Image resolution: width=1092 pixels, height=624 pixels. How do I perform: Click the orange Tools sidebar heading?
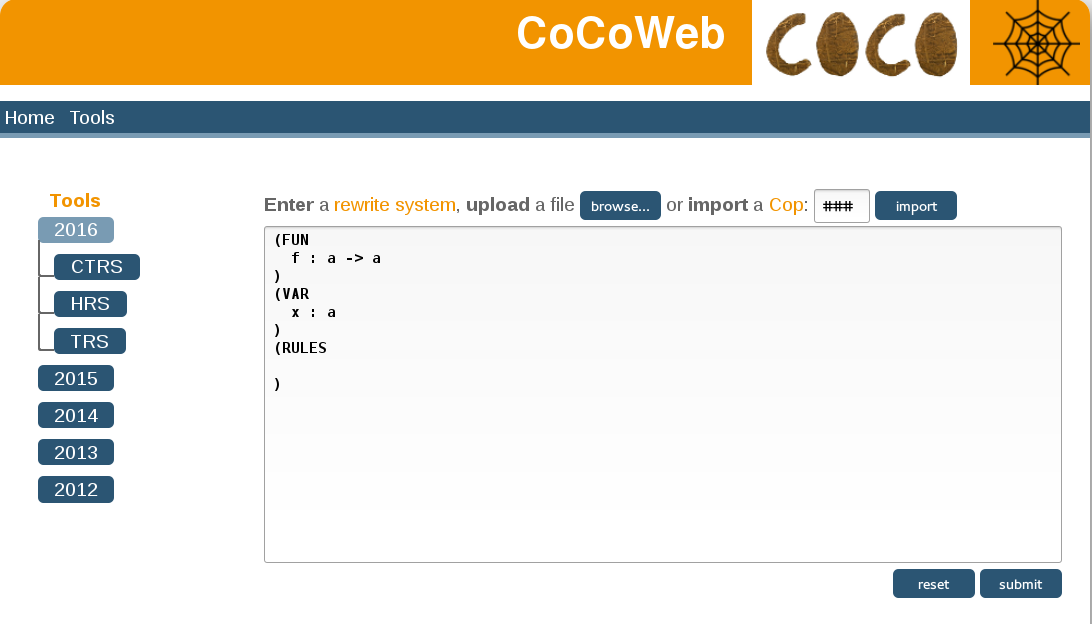click(75, 201)
